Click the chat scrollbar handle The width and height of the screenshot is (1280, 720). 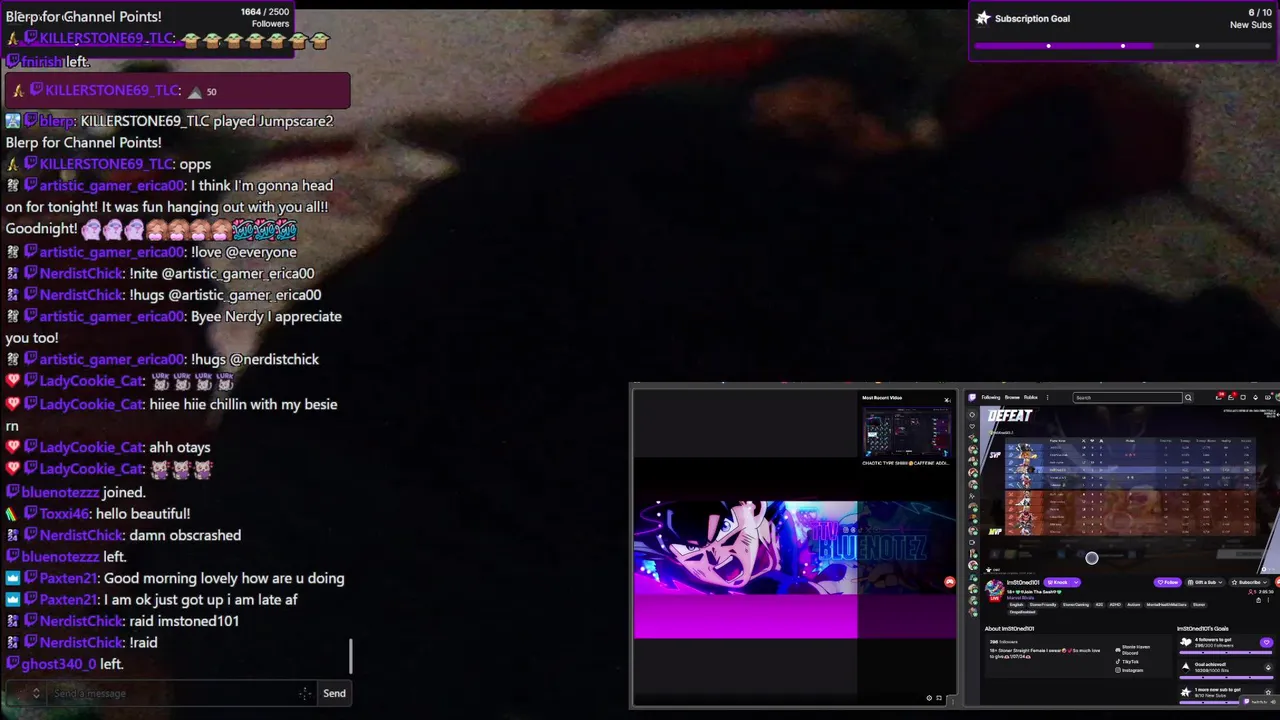coord(351,657)
